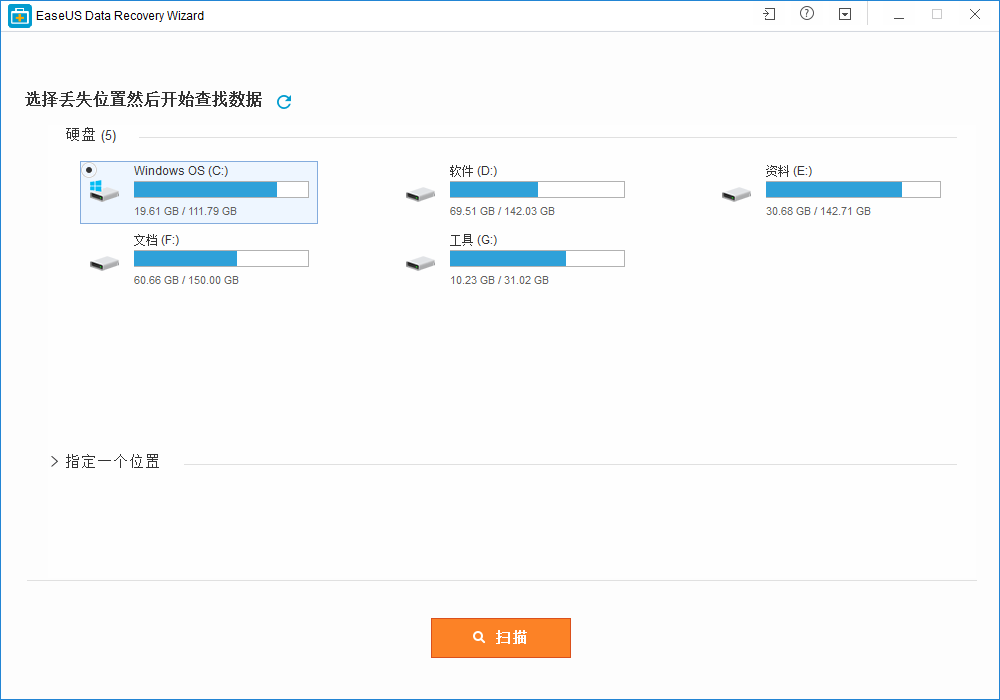Select the 软件 (D:) drive label

tap(473, 171)
